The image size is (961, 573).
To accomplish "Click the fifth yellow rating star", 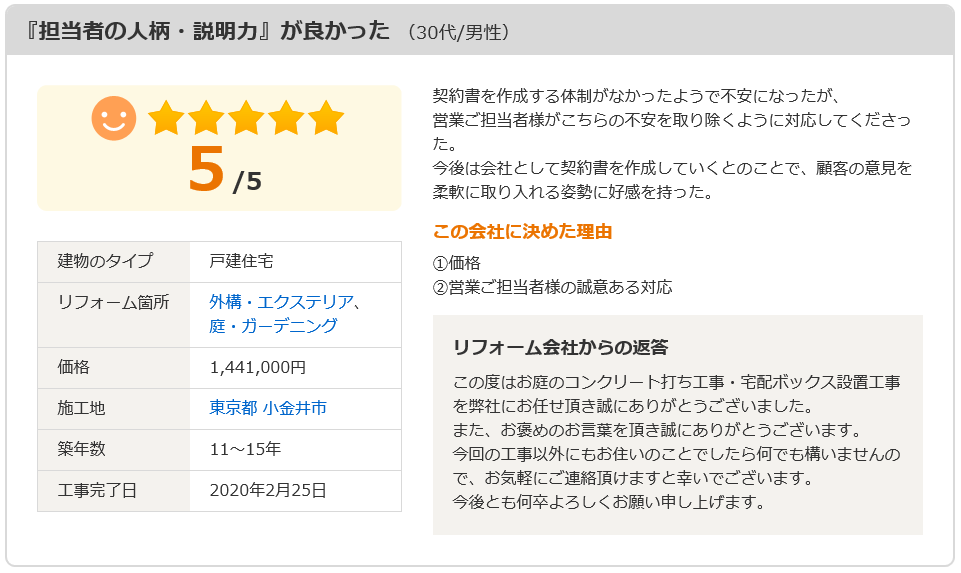I will coord(325,118).
